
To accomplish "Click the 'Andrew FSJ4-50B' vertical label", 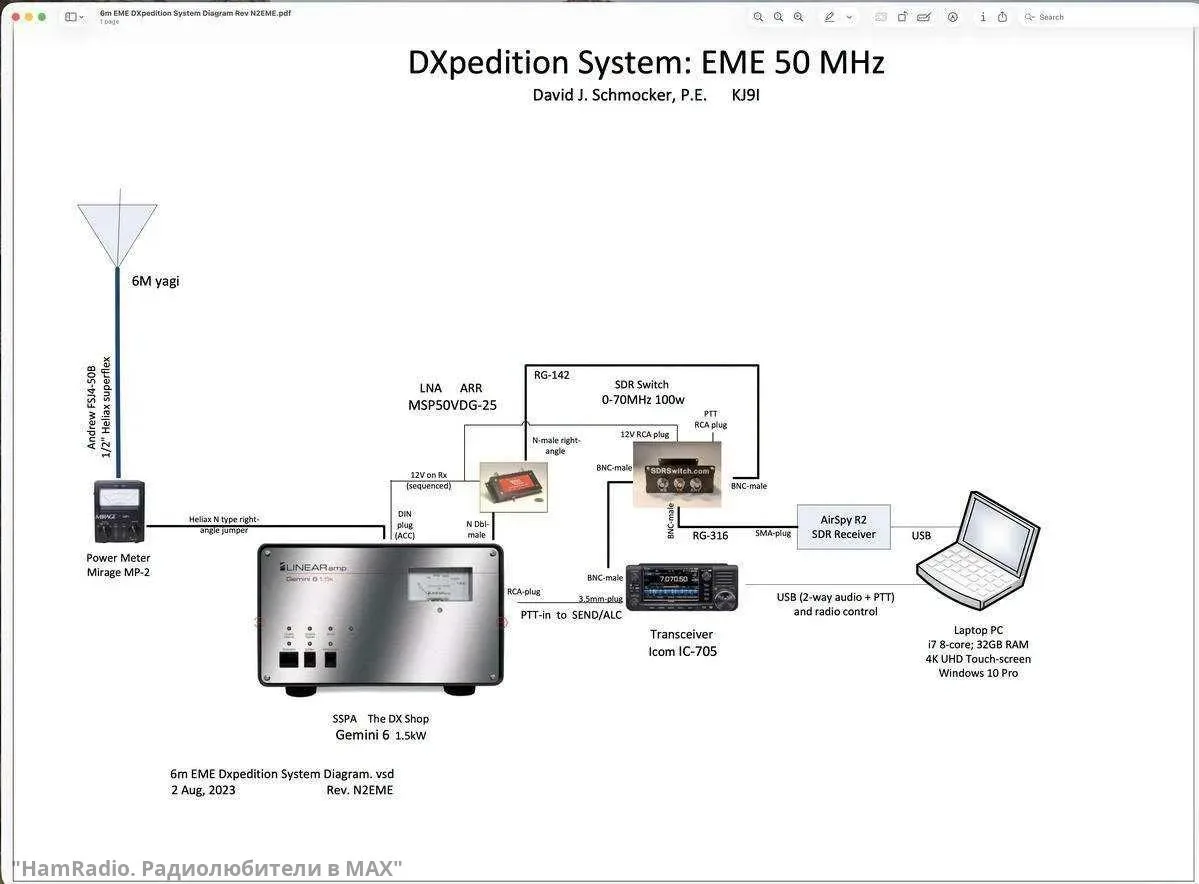I will pos(92,407).
